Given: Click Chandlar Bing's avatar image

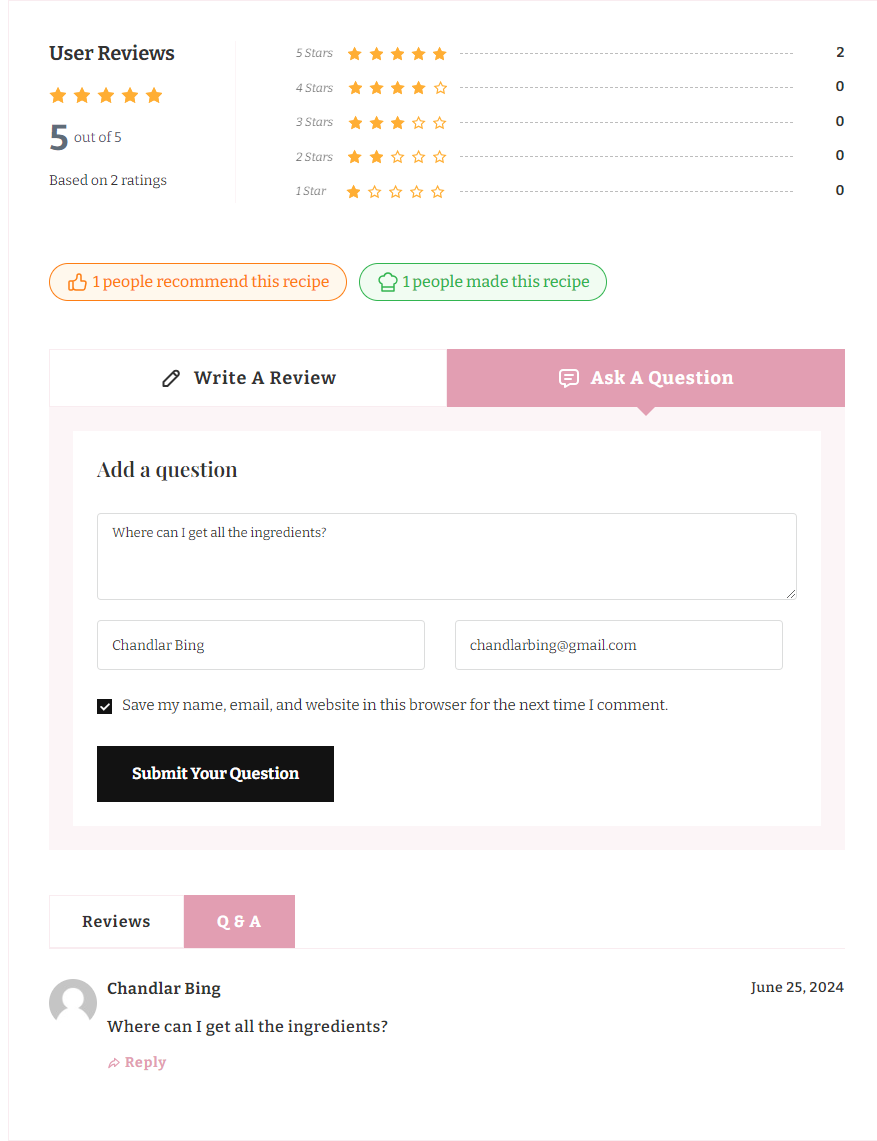Looking at the screenshot, I should point(73,1002).
